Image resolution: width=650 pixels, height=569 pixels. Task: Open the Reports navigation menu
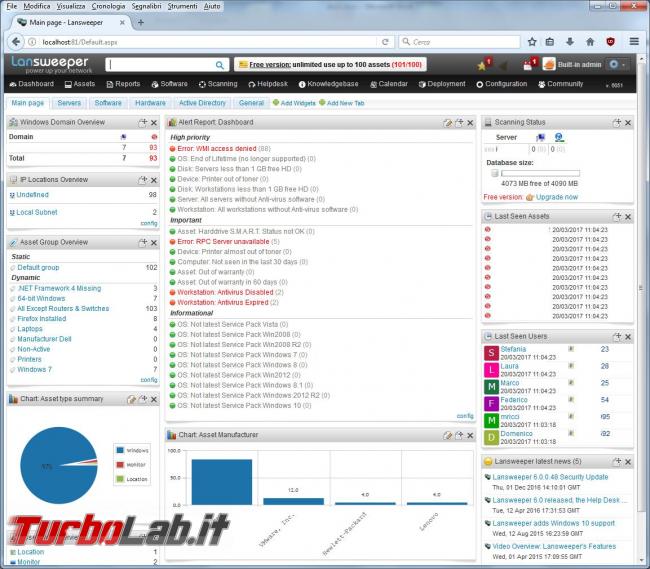[124, 84]
